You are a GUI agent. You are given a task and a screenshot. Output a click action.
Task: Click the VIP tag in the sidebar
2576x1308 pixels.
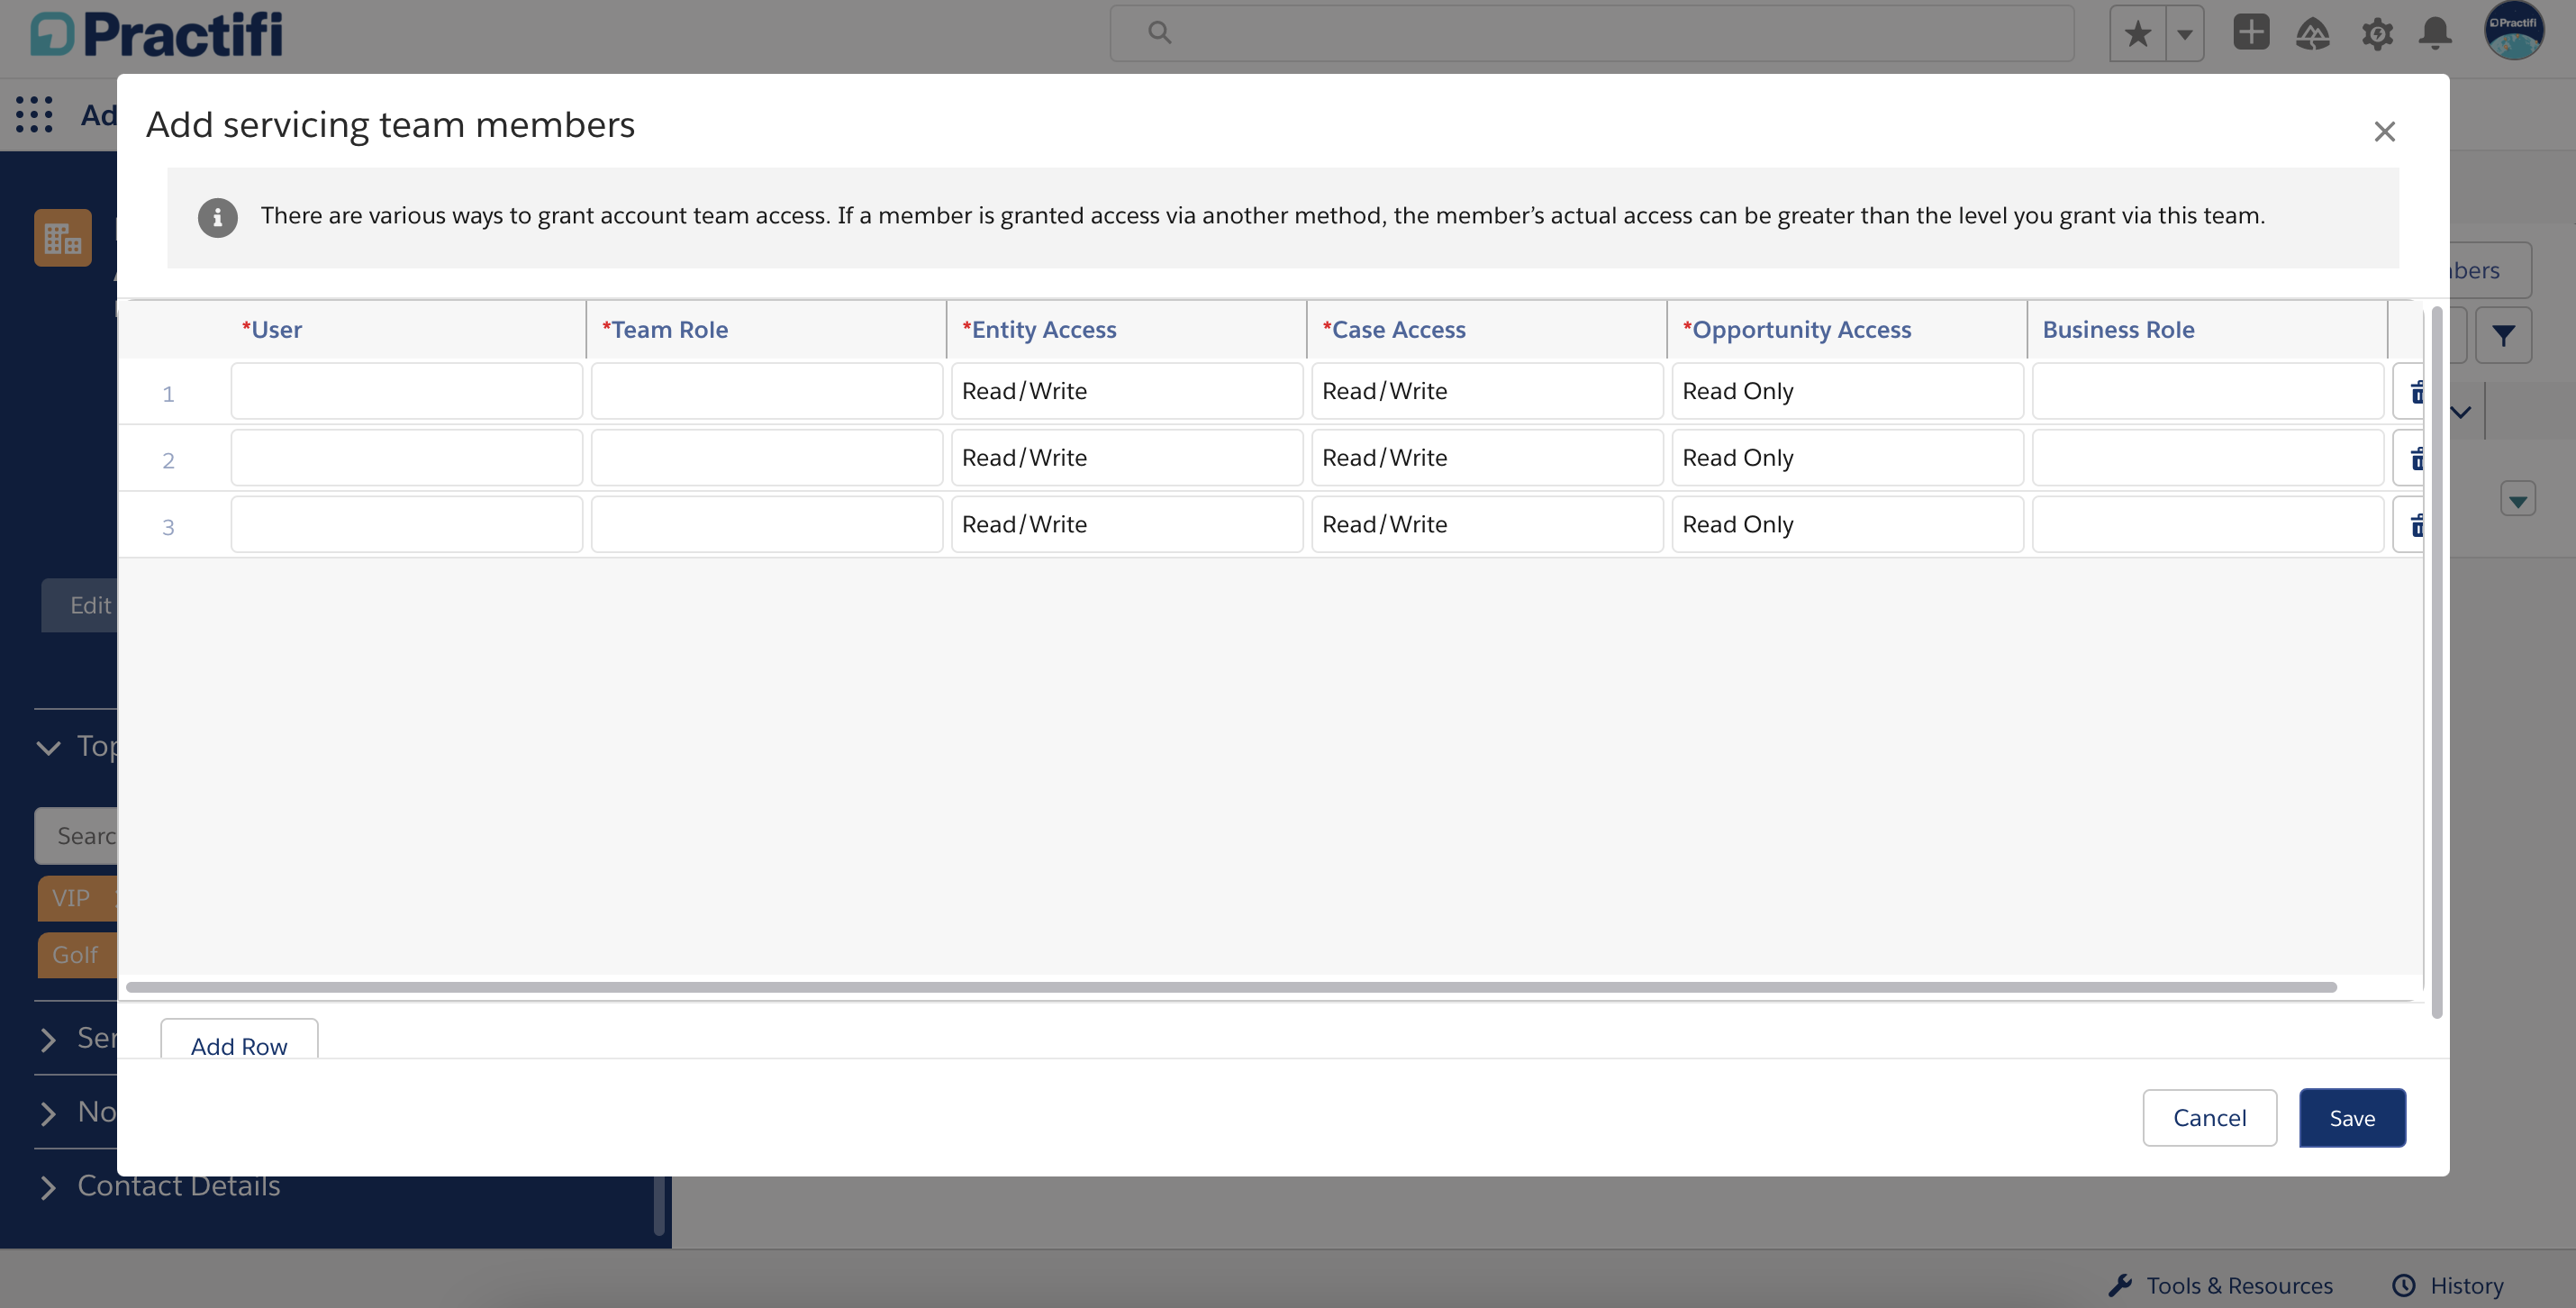[x=77, y=898]
